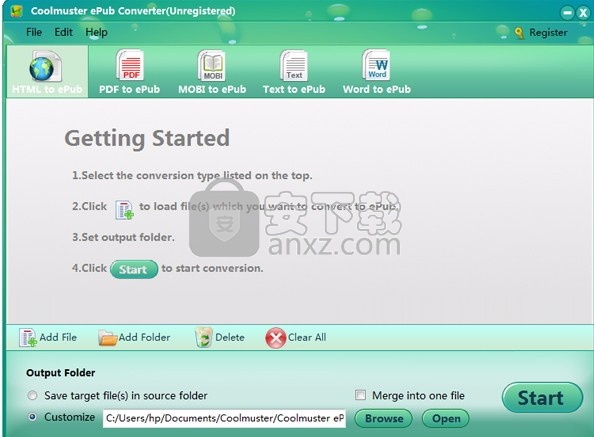
Task: Start the conversion with large Start button
Action: 542,398
